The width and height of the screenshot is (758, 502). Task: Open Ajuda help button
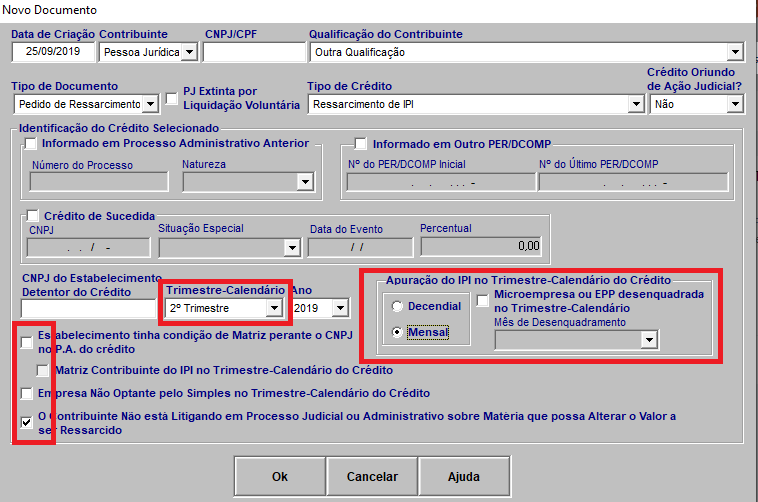click(x=463, y=477)
